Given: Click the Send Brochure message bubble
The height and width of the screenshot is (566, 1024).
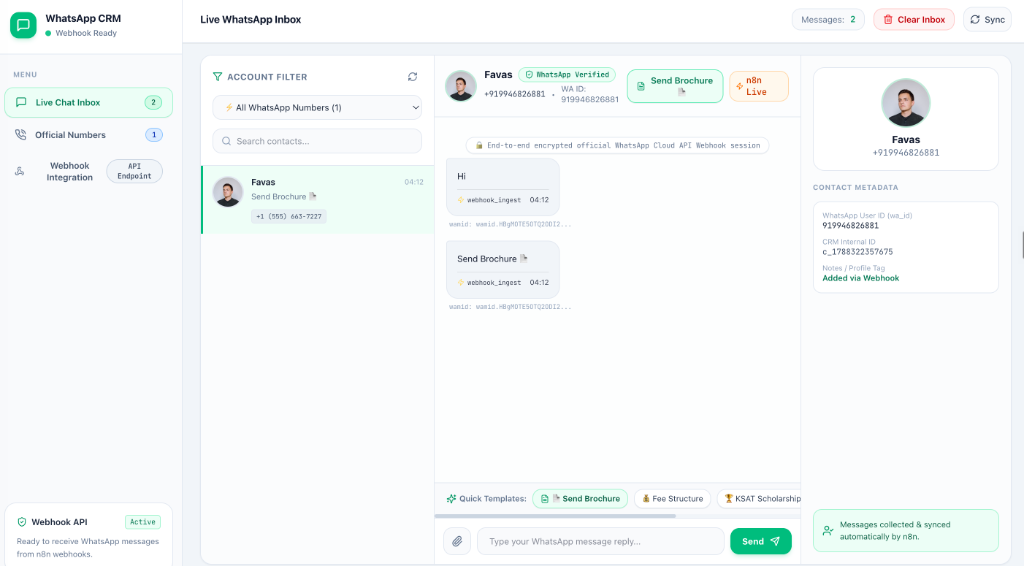Looking at the screenshot, I should coord(503,270).
